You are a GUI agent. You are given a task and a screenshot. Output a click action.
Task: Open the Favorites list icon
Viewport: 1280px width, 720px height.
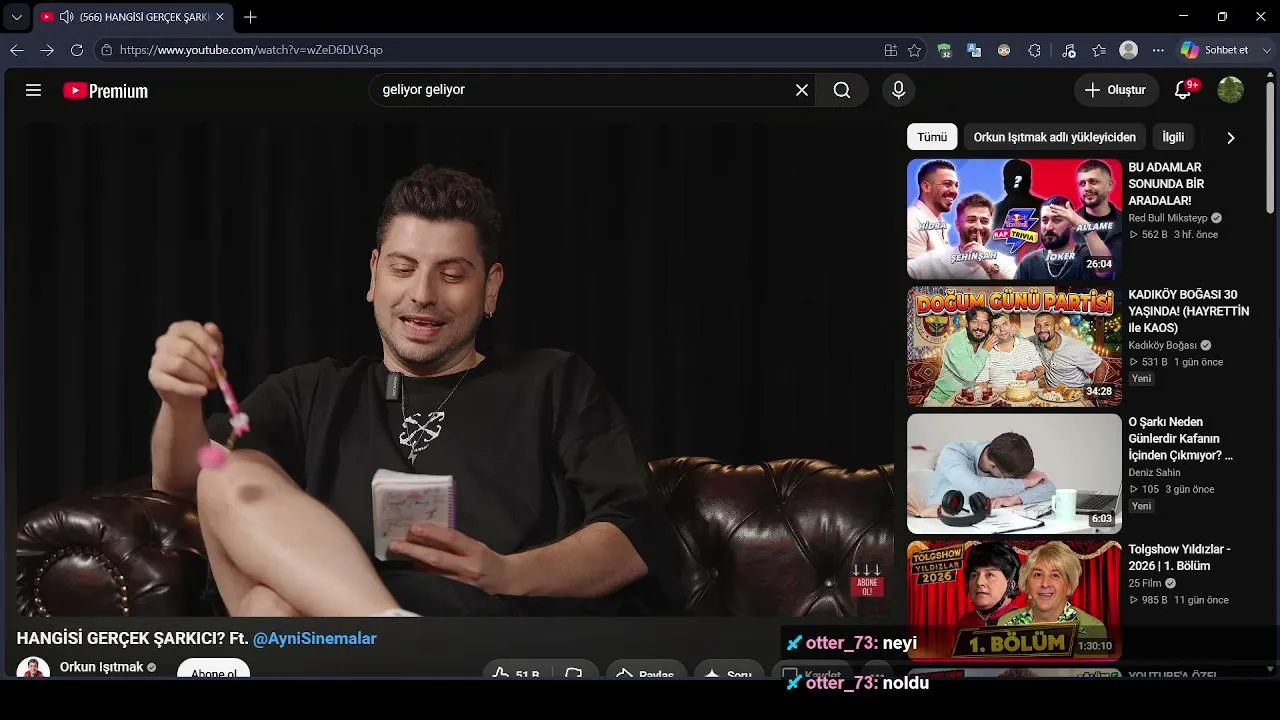(1099, 50)
